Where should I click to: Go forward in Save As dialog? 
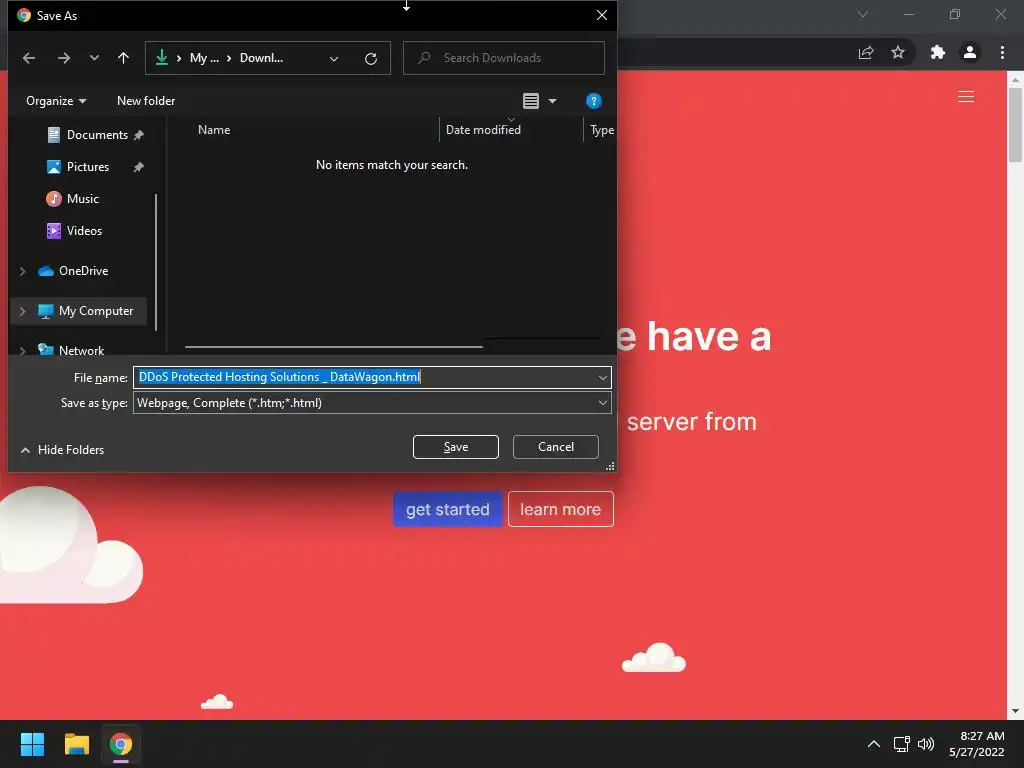click(63, 58)
